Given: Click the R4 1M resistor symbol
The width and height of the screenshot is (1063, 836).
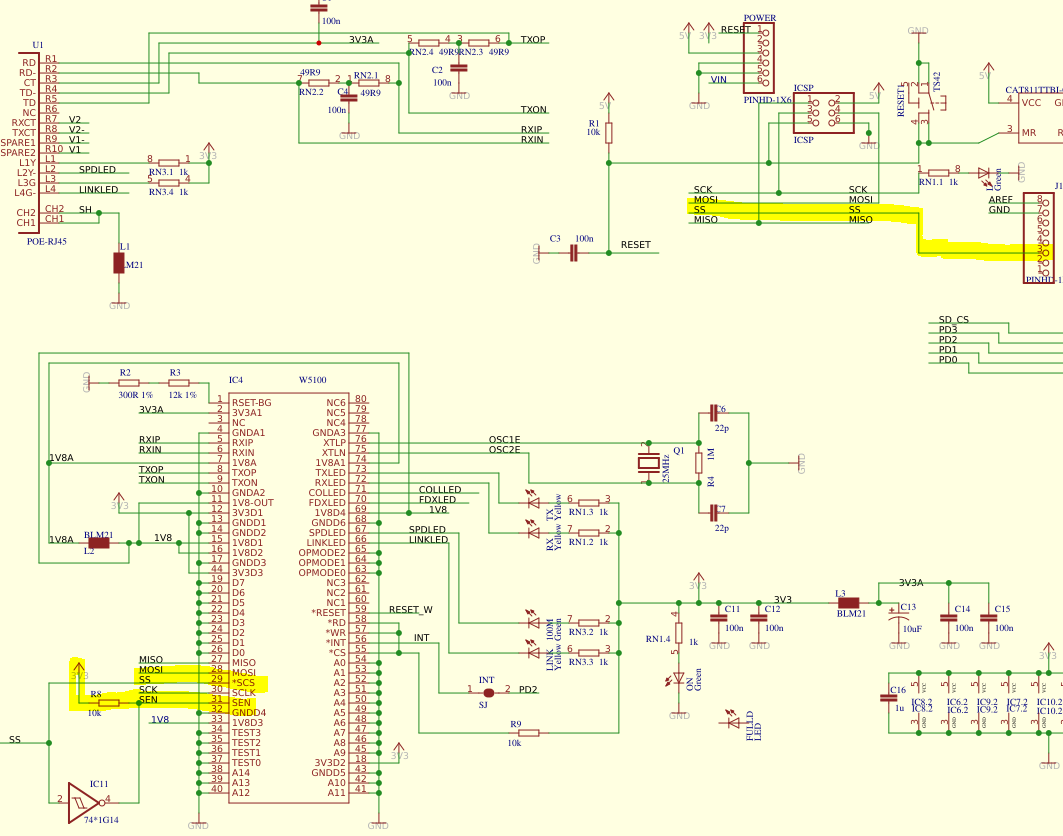Looking at the screenshot, I should [x=698, y=463].
